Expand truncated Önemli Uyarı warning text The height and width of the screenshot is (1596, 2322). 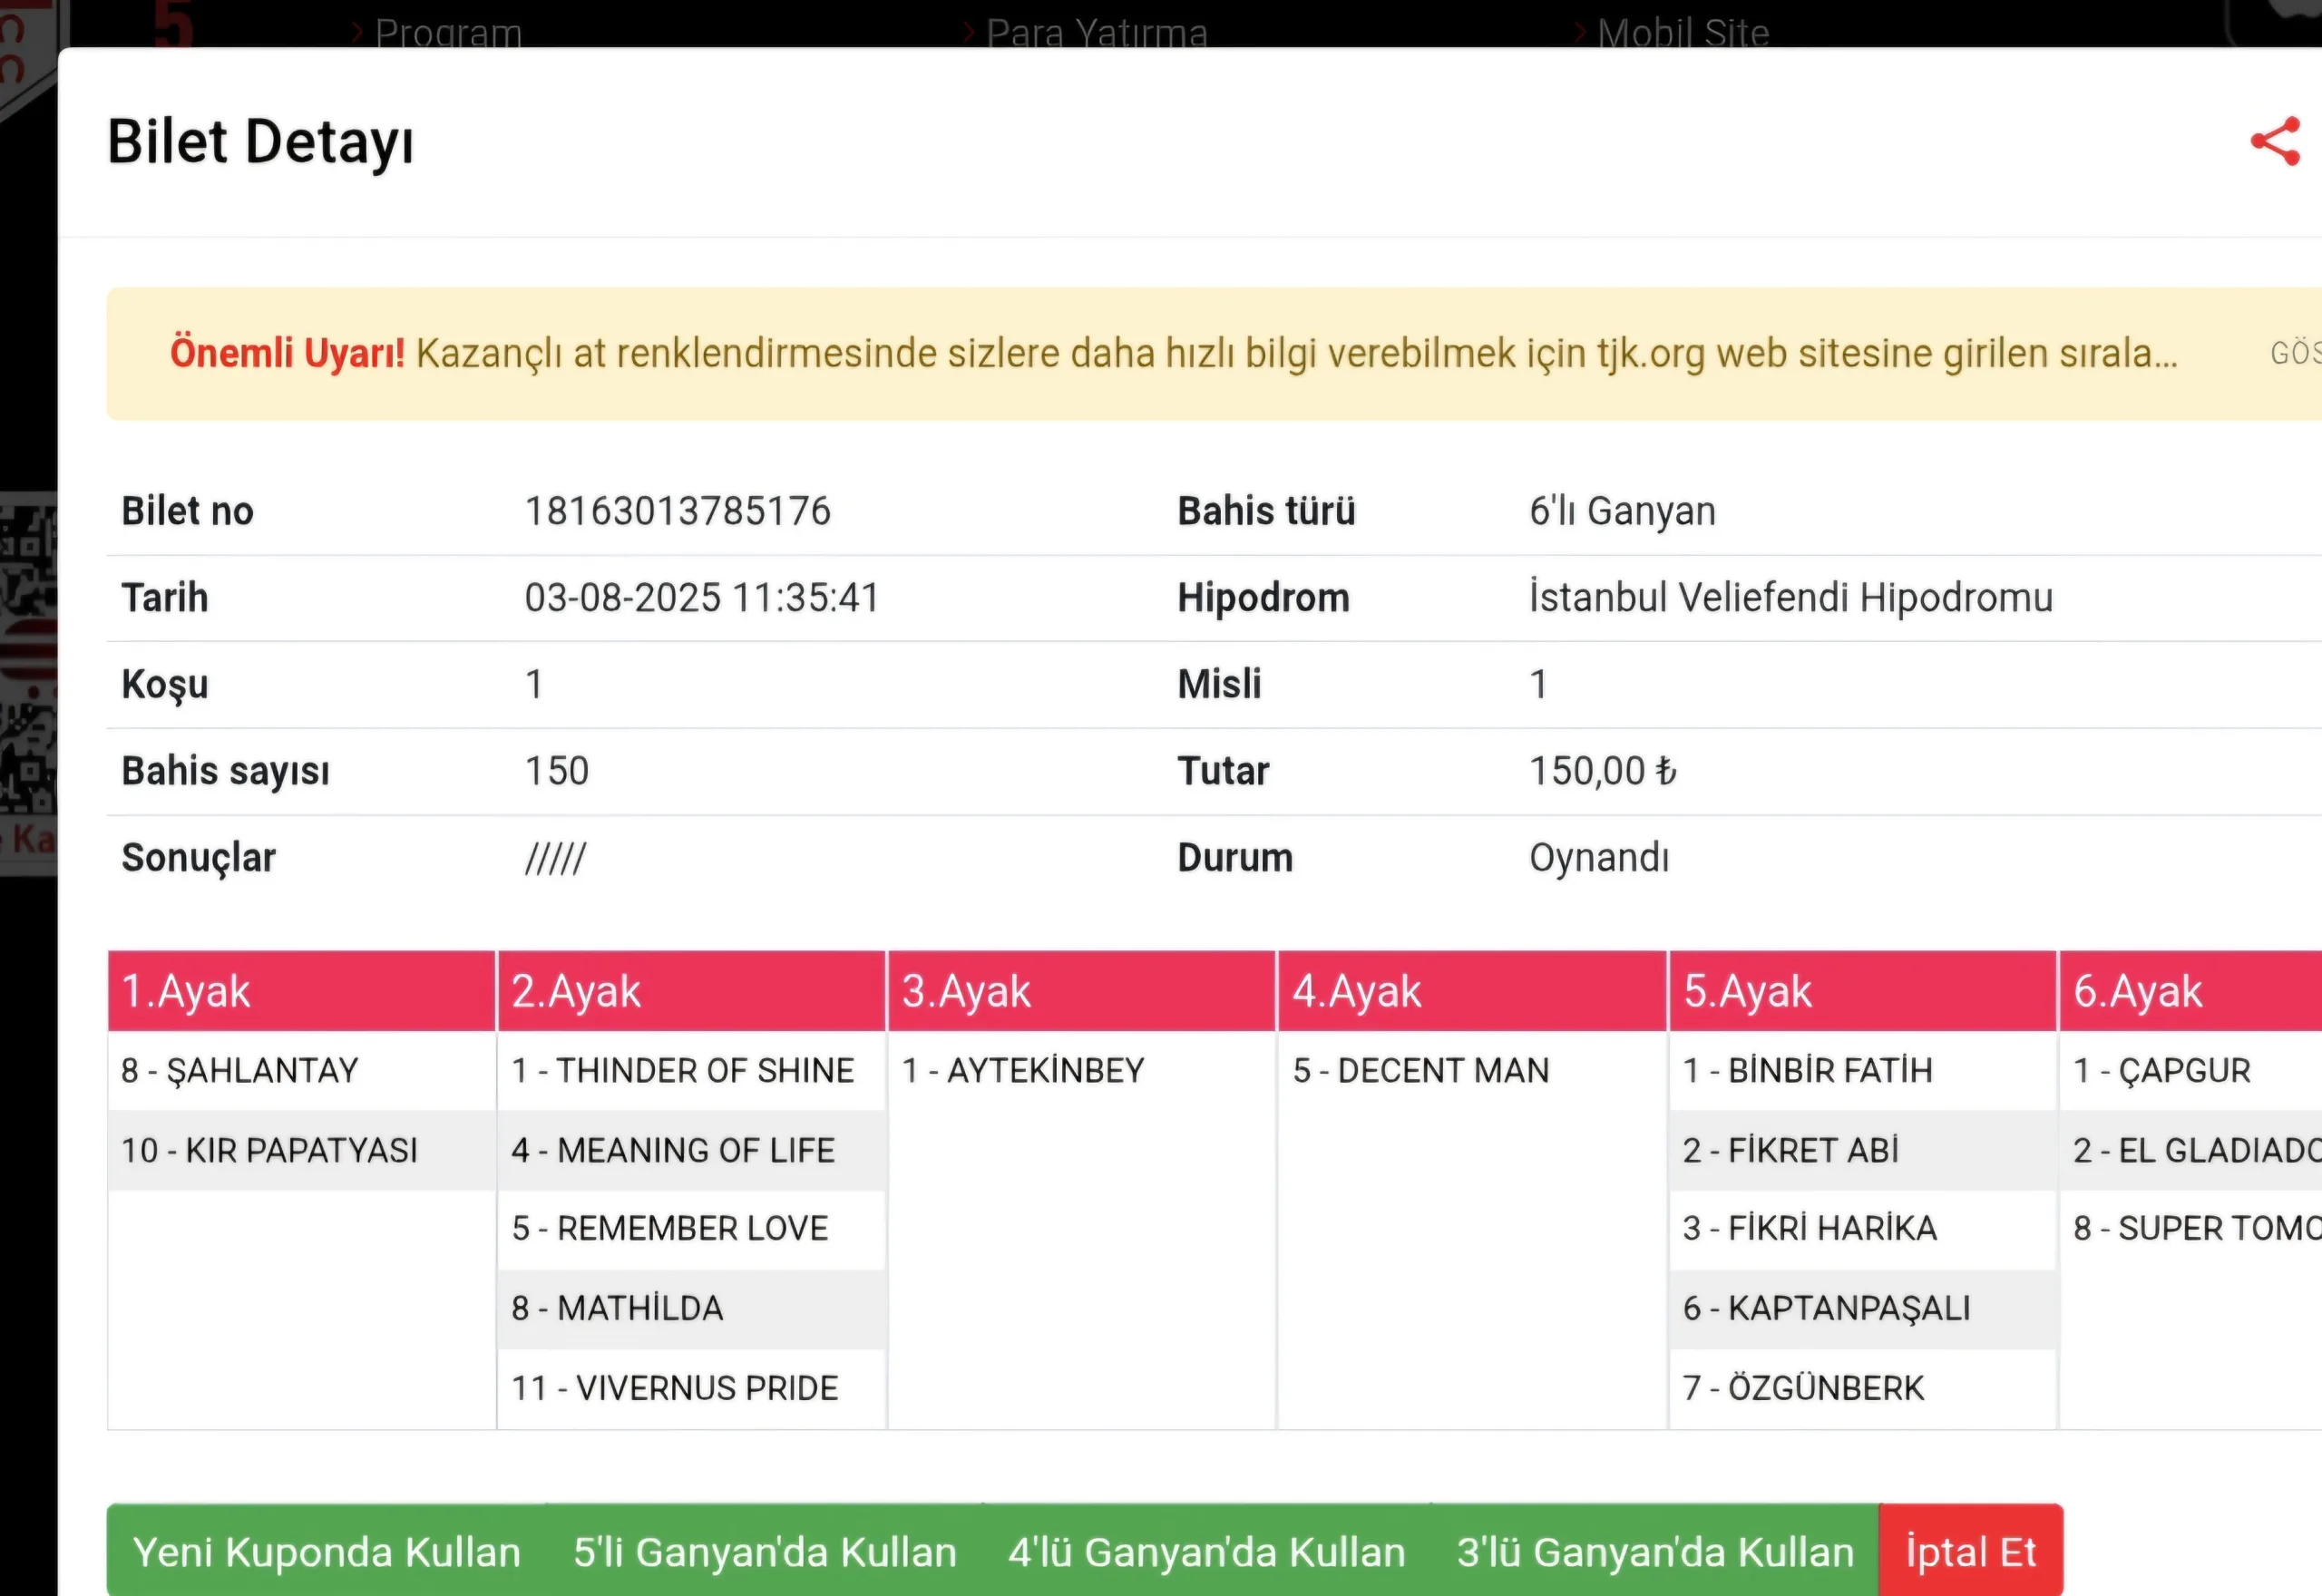(x=2295, y=353)
